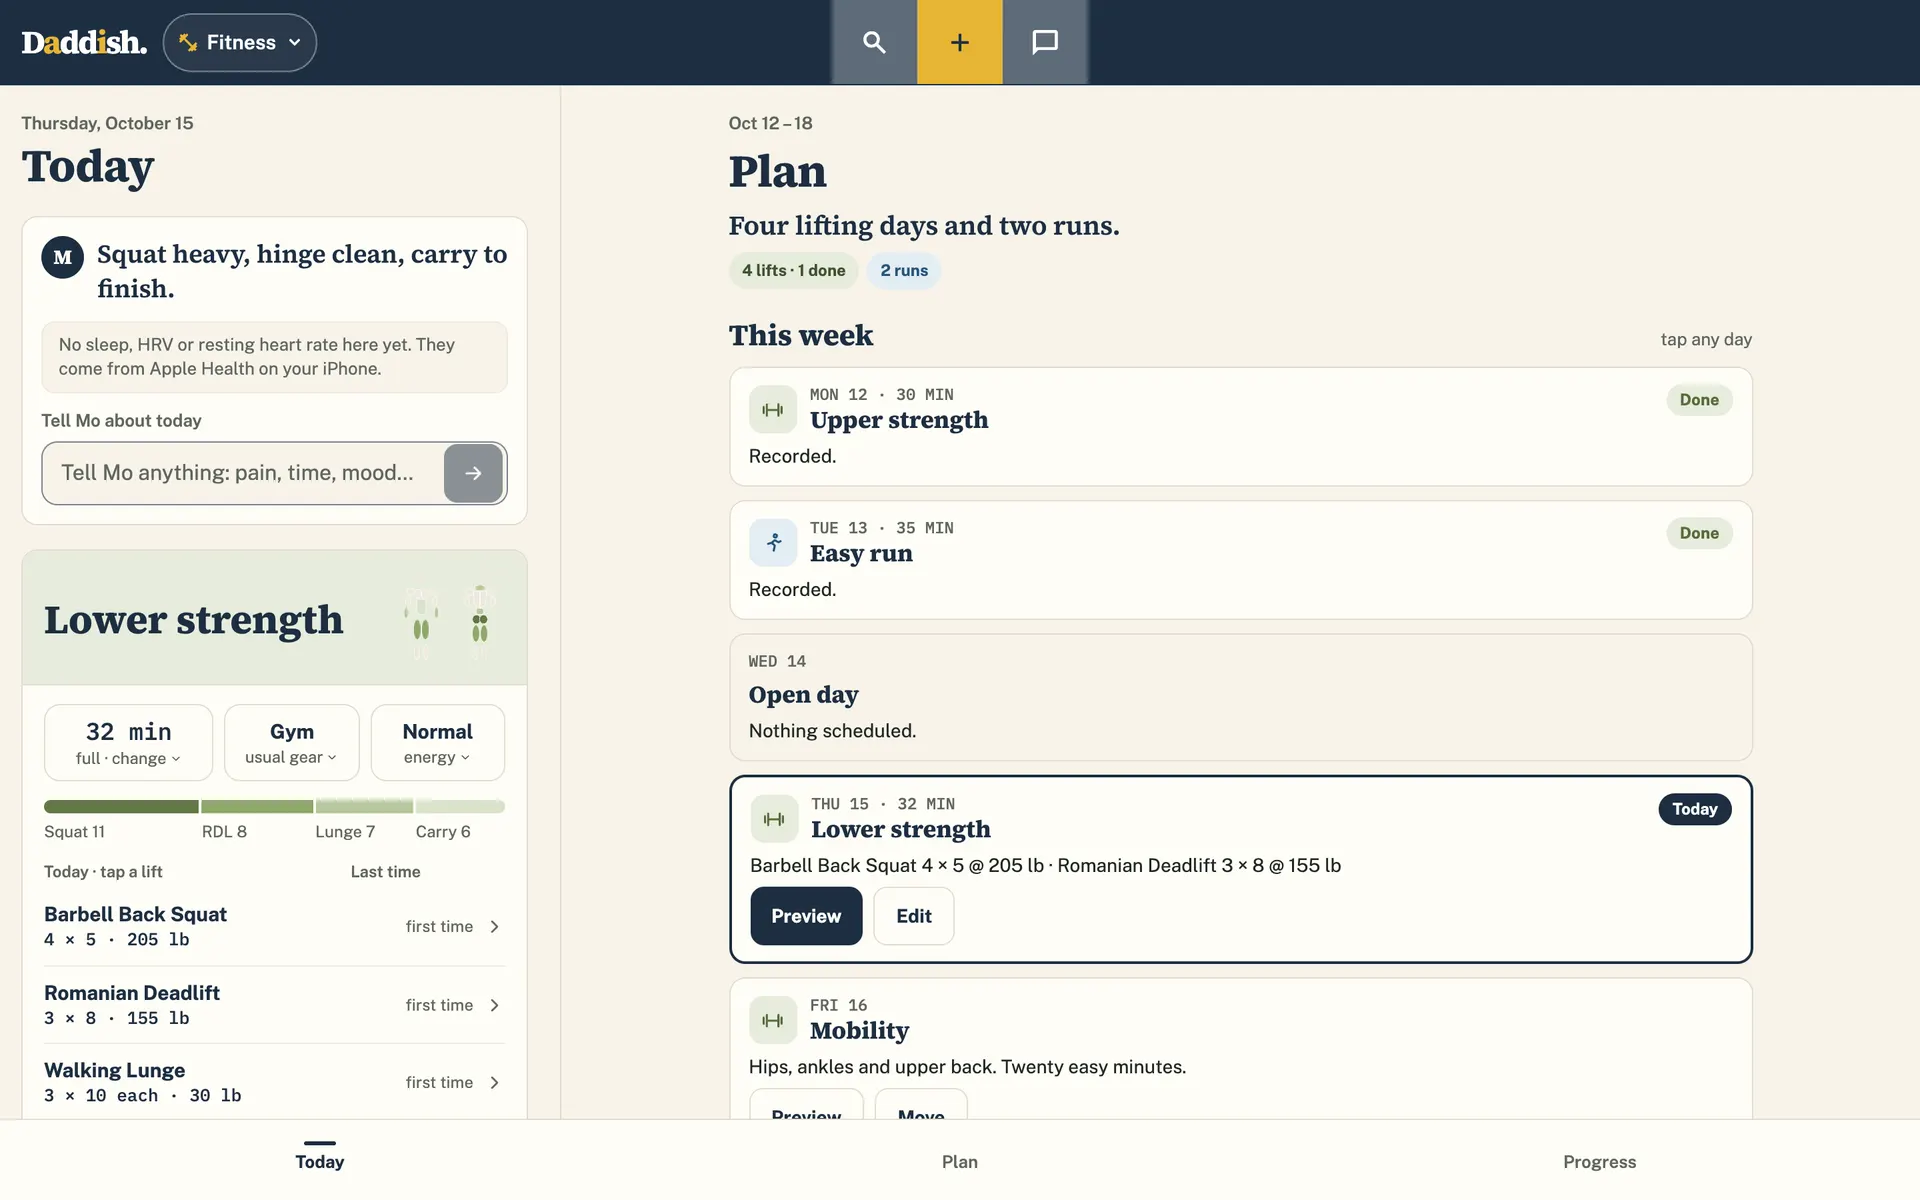
Task: Click the 'Carry 6' label
Action: pyautogui.click(x=443, y=832)
